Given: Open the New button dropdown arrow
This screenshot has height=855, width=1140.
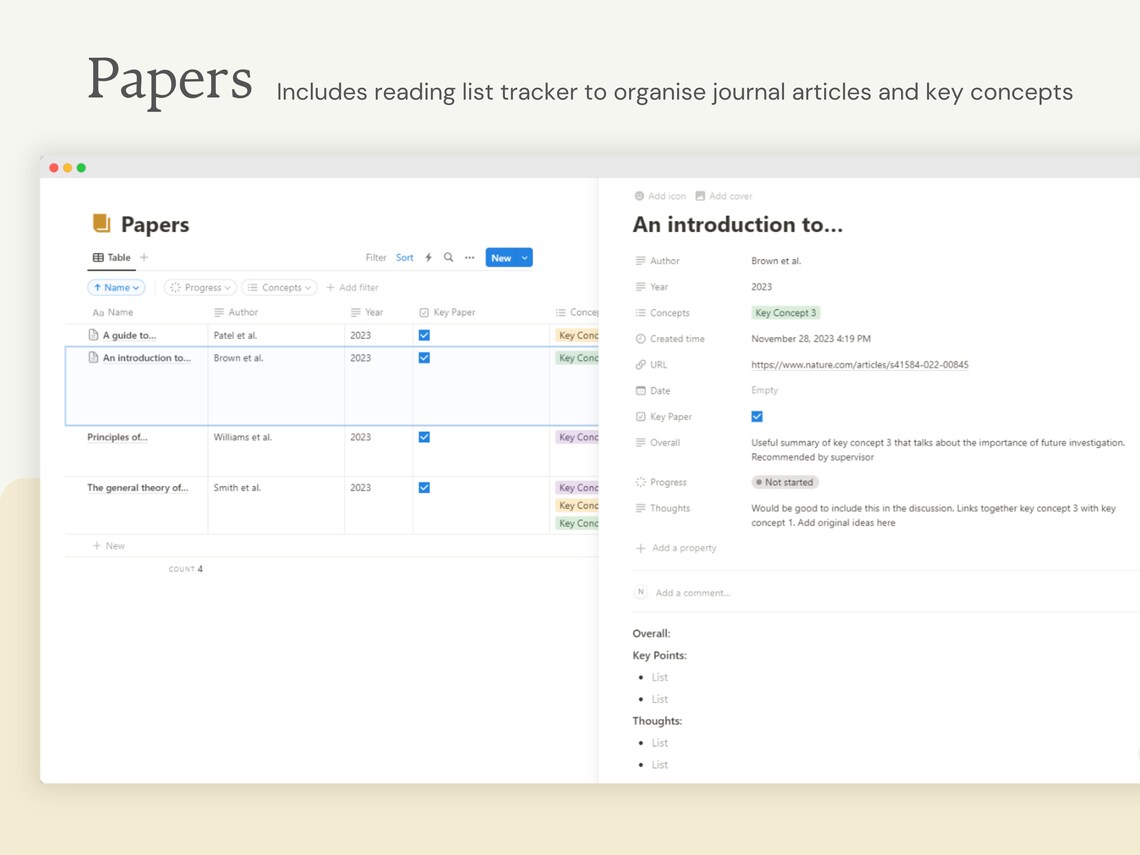Looking at the screenshot, I should point(523,257).
